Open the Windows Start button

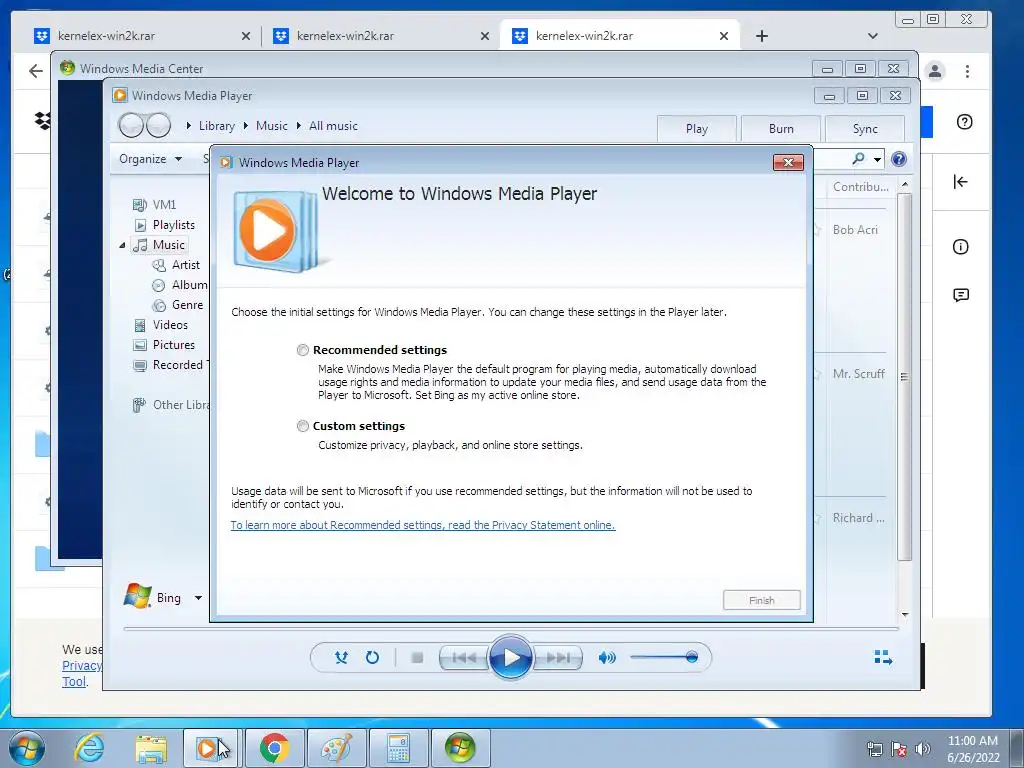click(x=27, y=748)
